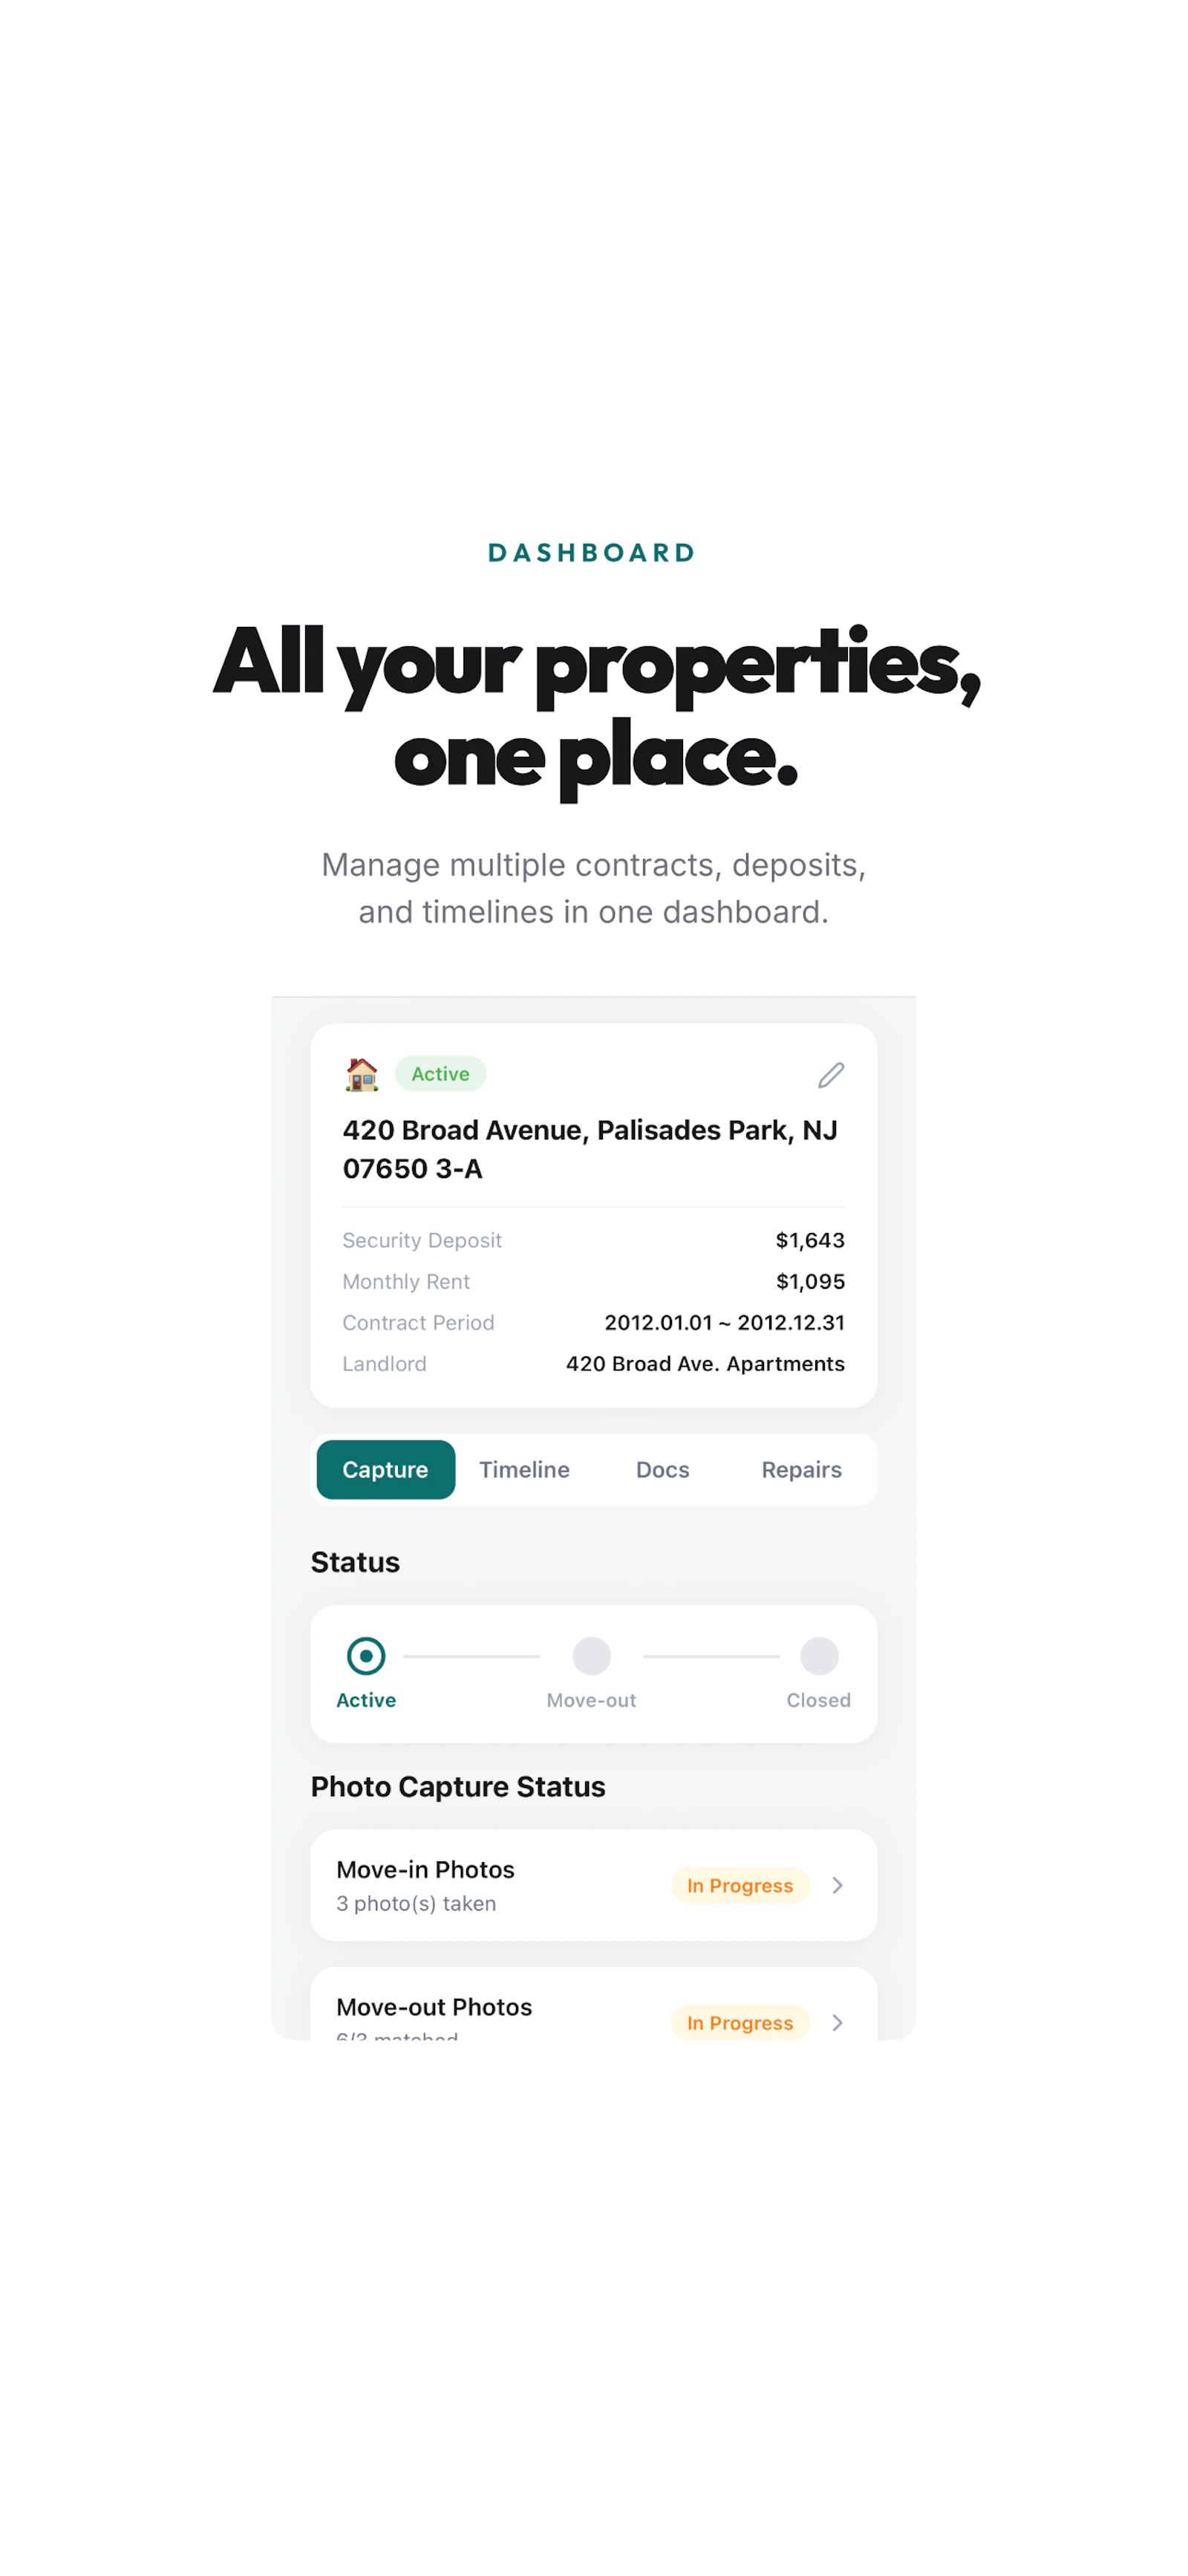Open the Repairs tab
This screenshot has height=2576, width=1188.
pos(801,1469)
